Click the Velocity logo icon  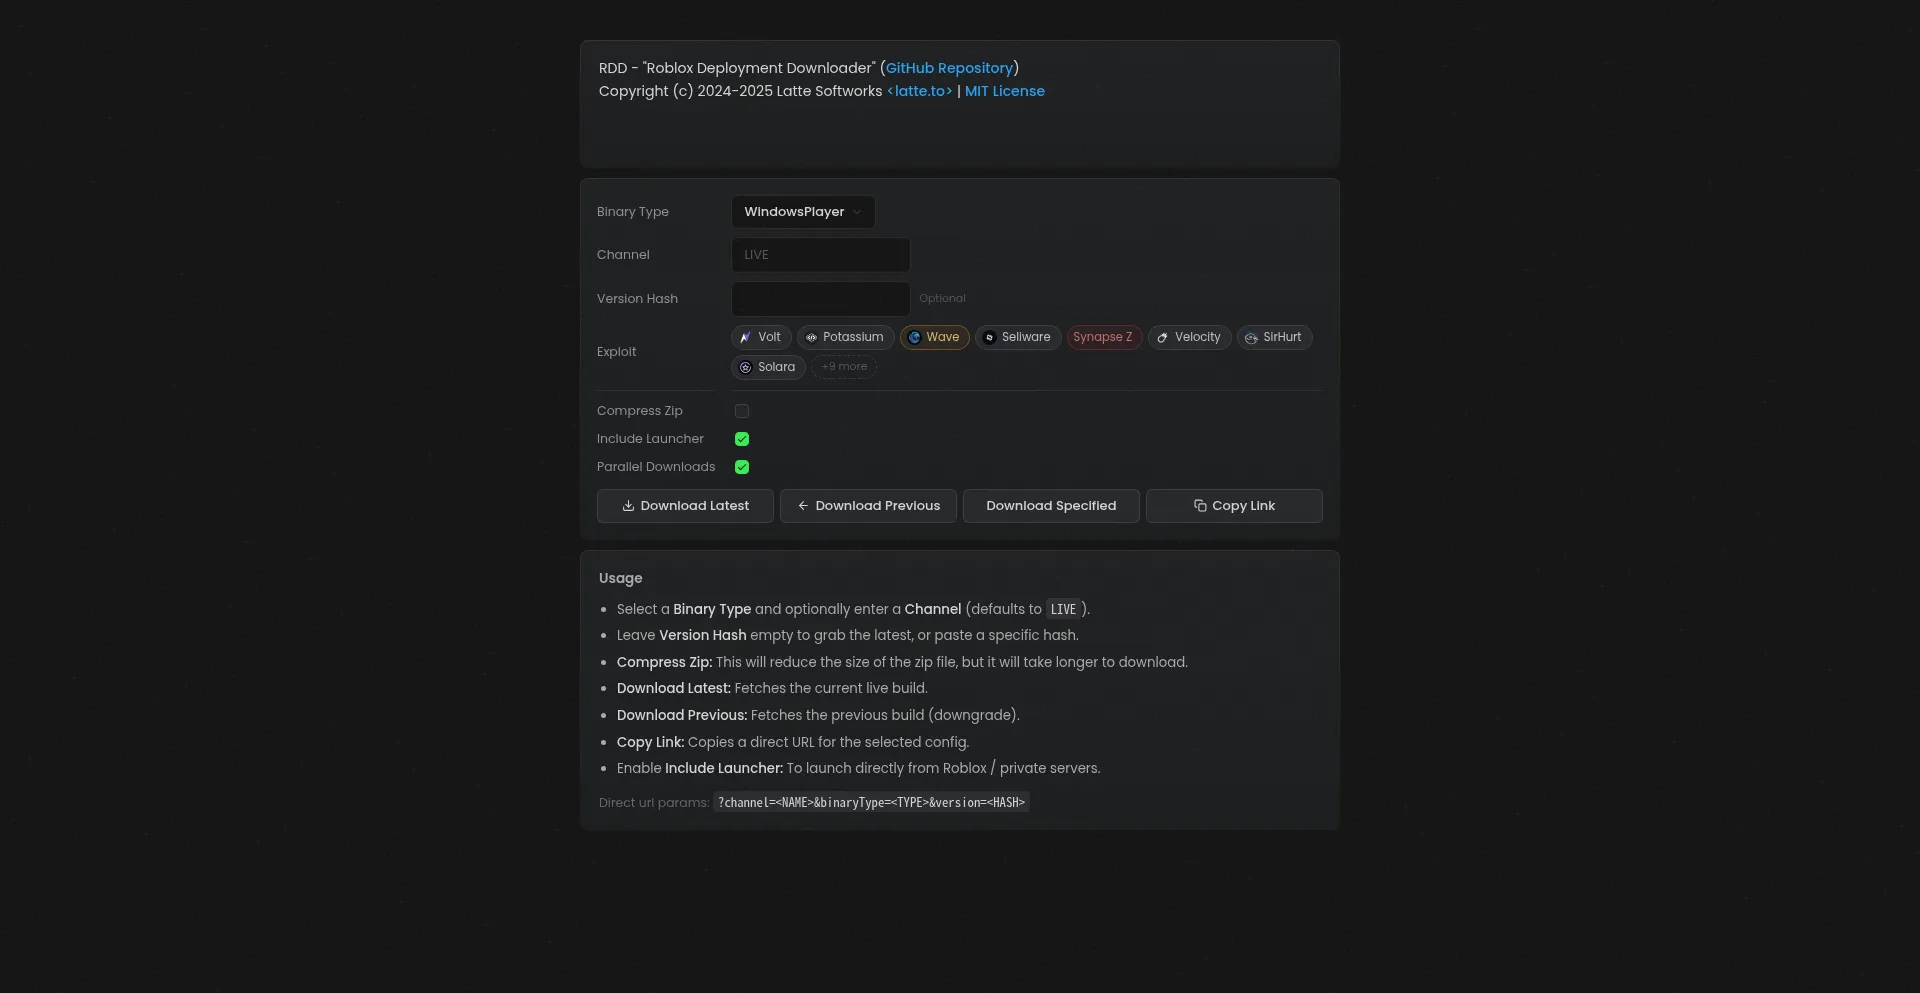click(x=1162, y=338)
